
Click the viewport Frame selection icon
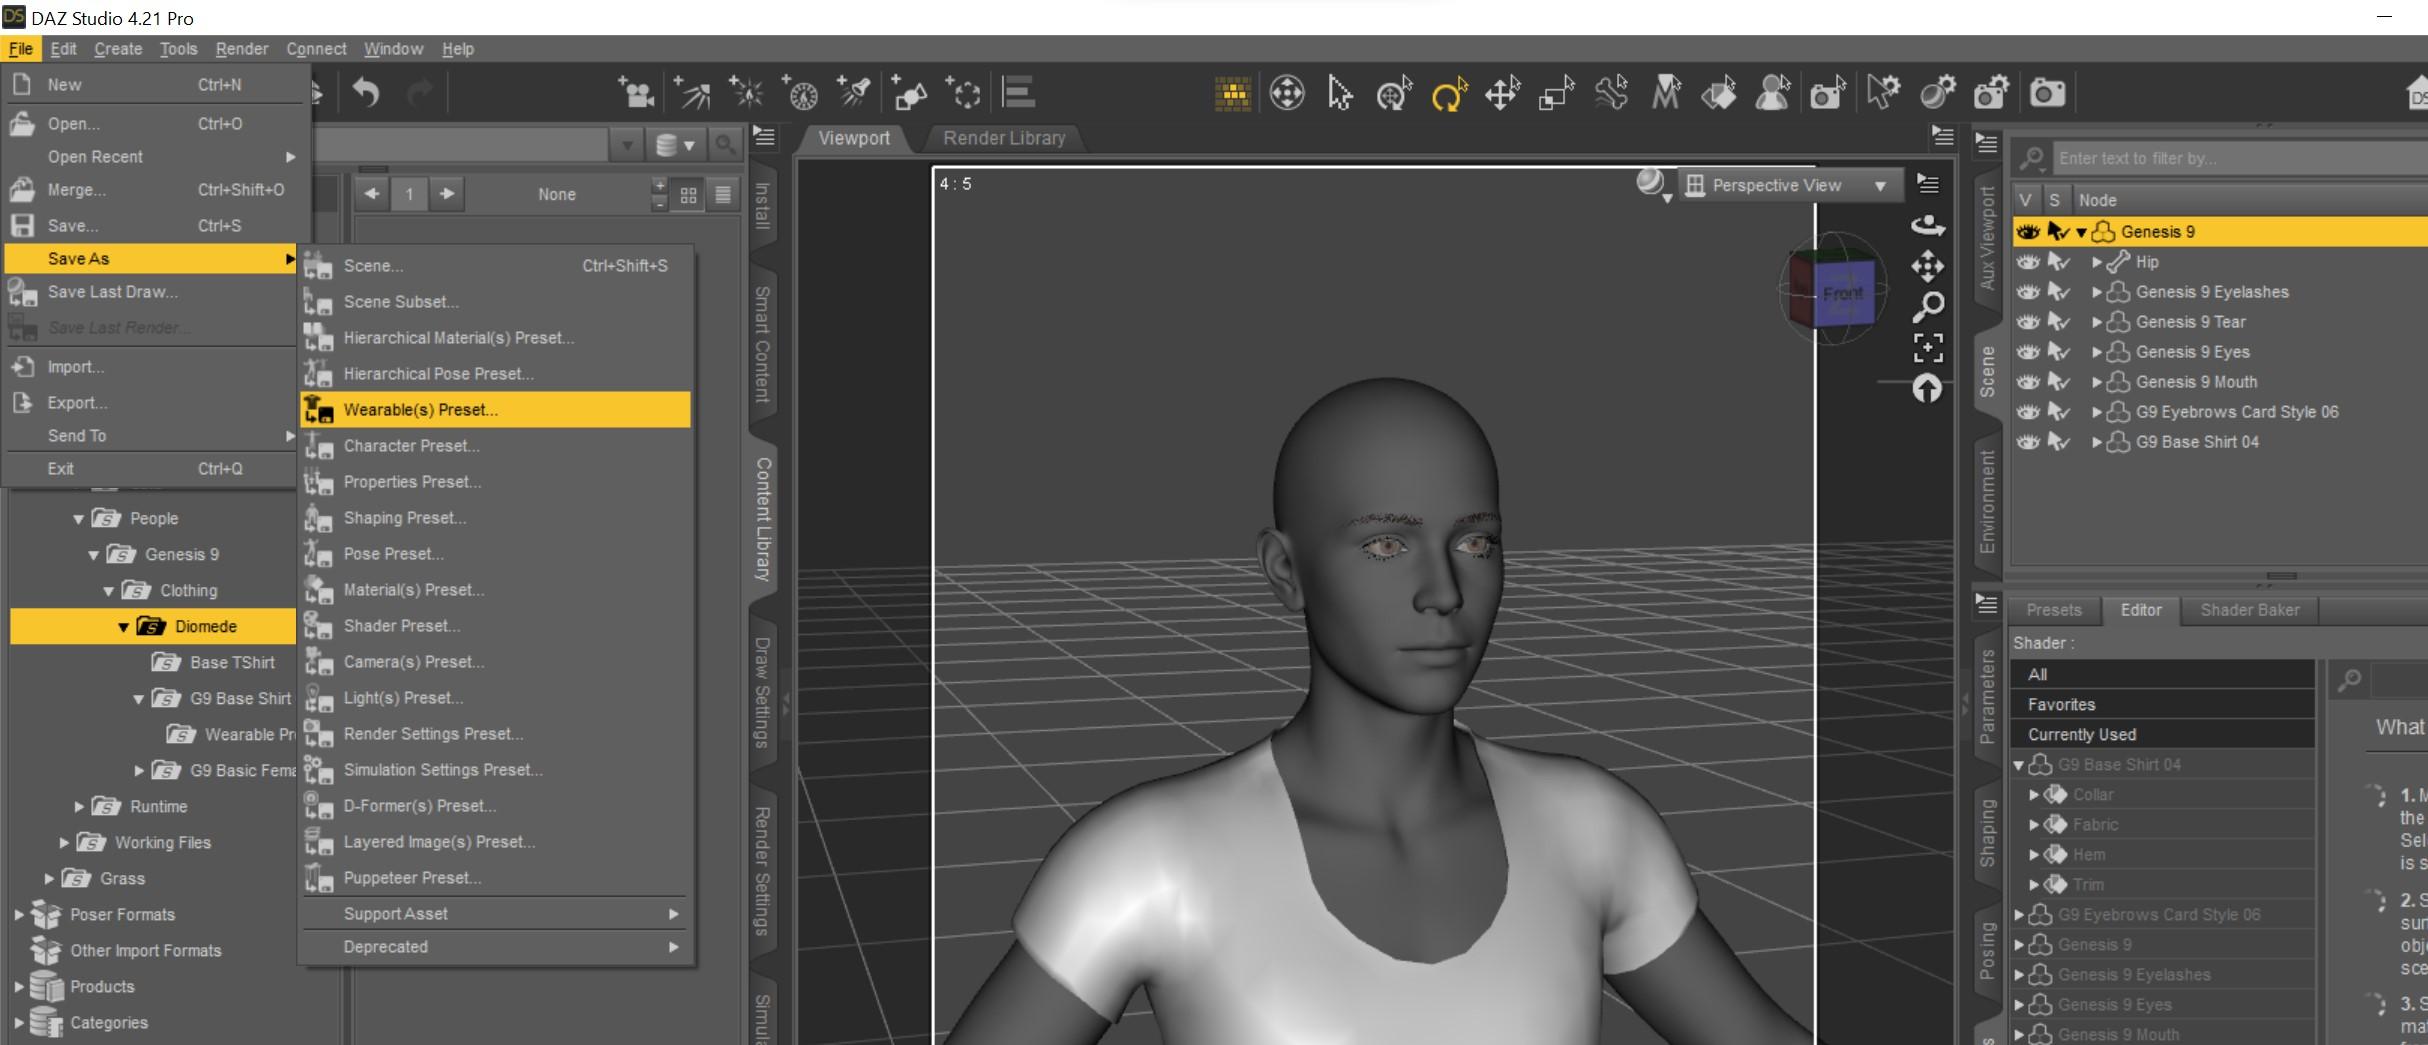pyautogui.click(x=1928, y=347)
